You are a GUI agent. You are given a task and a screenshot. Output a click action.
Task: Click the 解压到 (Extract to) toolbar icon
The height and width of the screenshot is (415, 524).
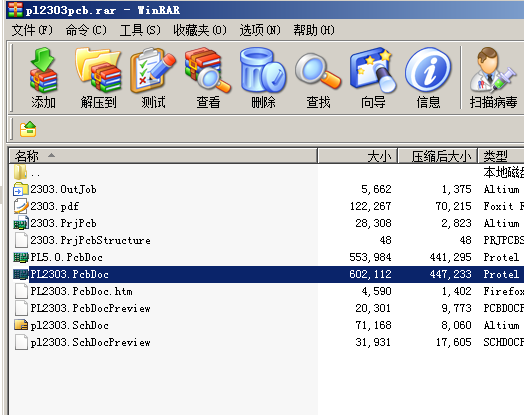[98, 71]
